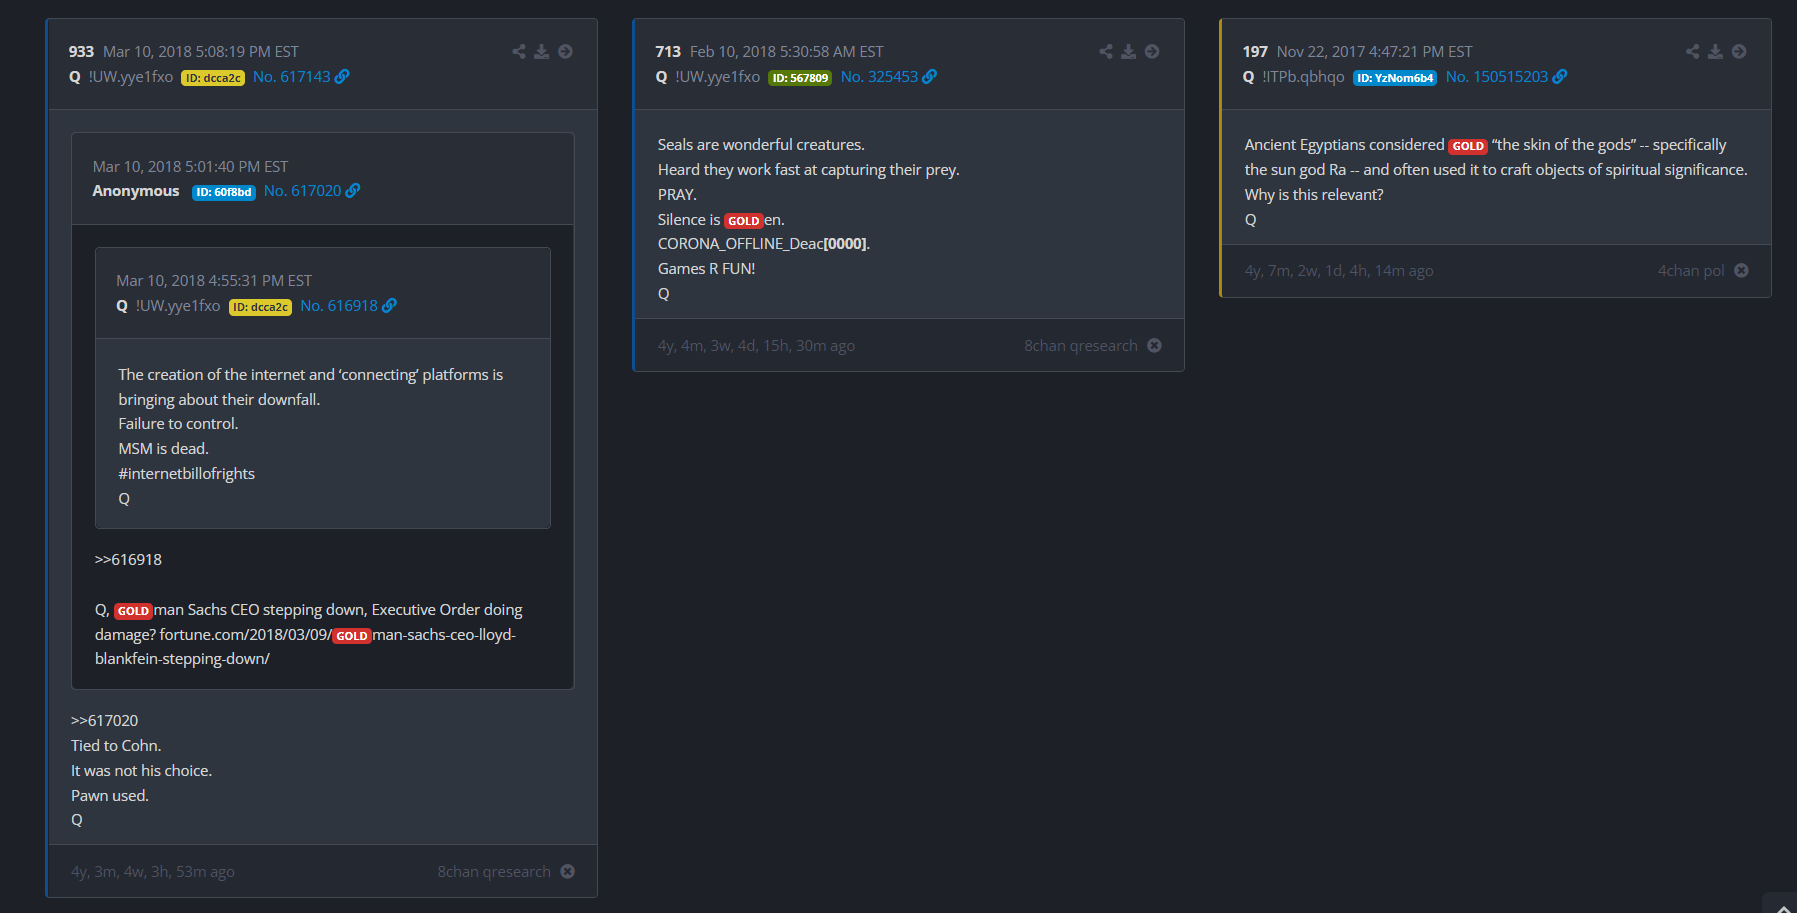
Task: Click circled X icon in post 713 footer
Action: pos(1154,345)
